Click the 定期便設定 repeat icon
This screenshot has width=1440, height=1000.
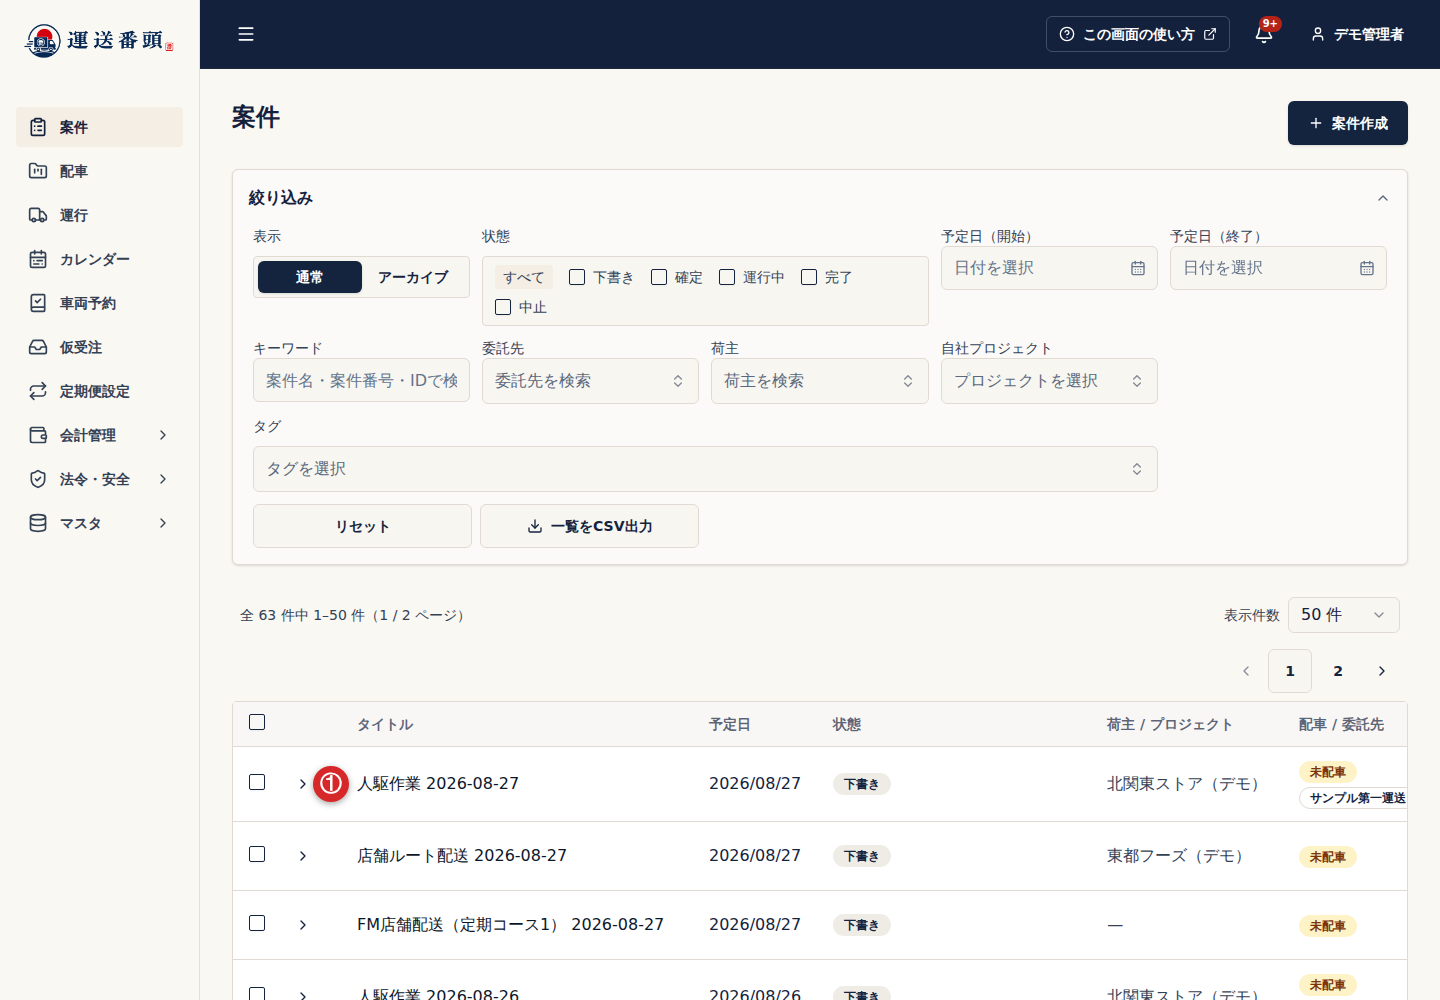38,391
